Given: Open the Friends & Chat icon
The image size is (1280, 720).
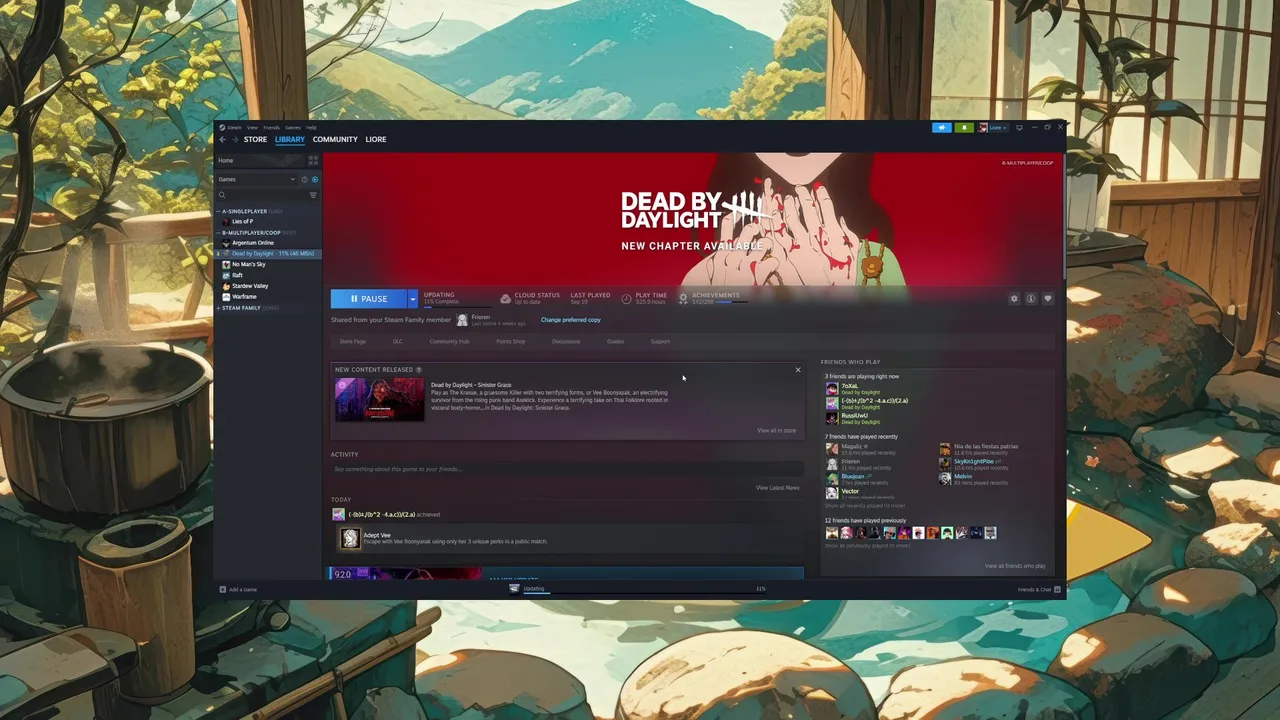Looking at the screenshot, I should [1057, 589].
